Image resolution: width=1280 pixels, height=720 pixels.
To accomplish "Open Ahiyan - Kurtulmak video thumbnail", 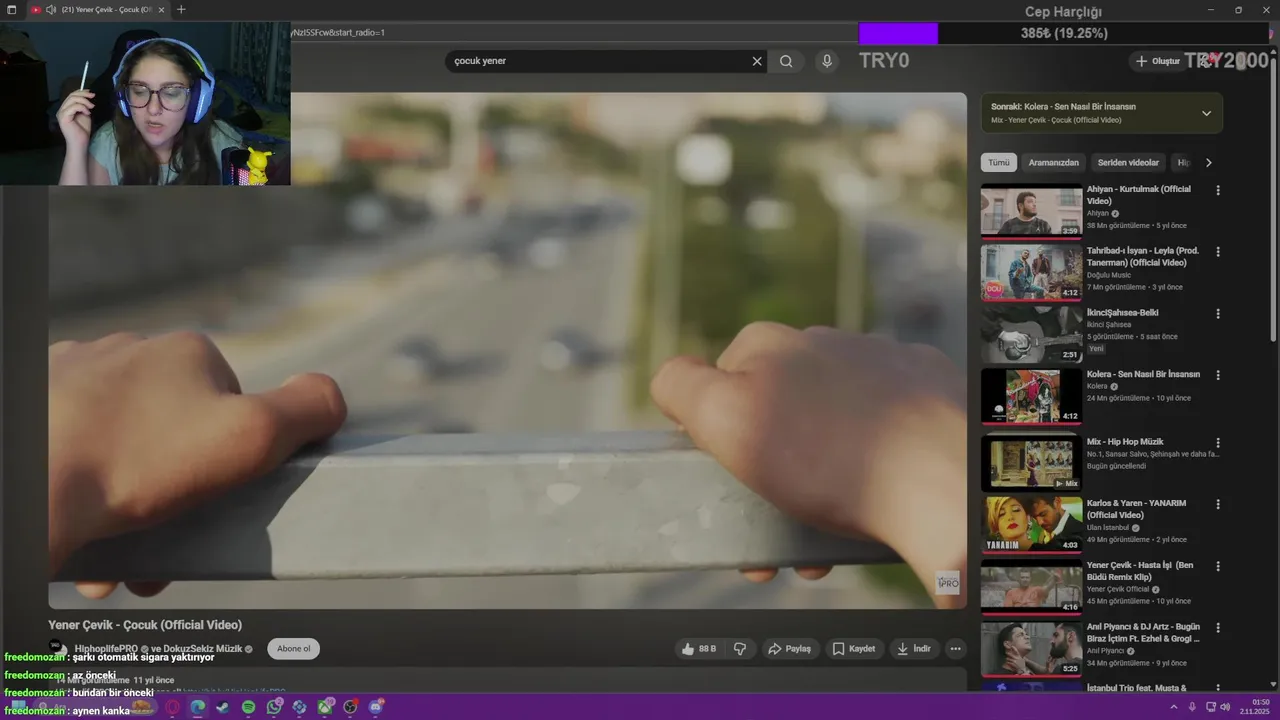I will [x=1031, y=210].
